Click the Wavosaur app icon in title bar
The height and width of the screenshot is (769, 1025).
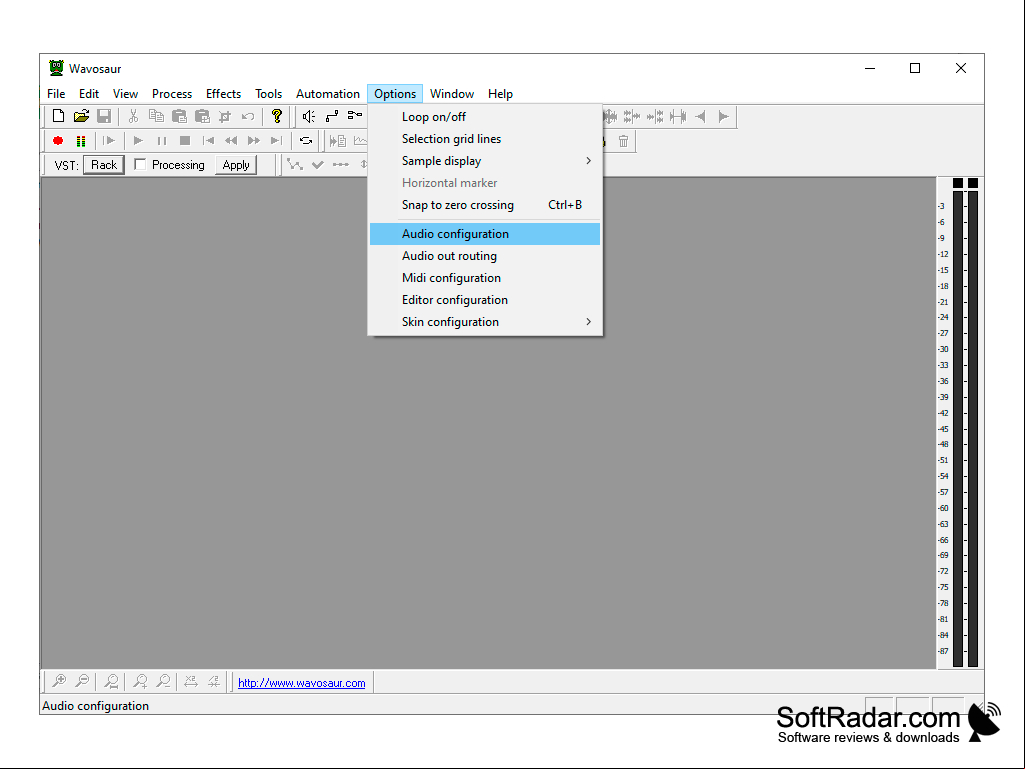(57, 68)
